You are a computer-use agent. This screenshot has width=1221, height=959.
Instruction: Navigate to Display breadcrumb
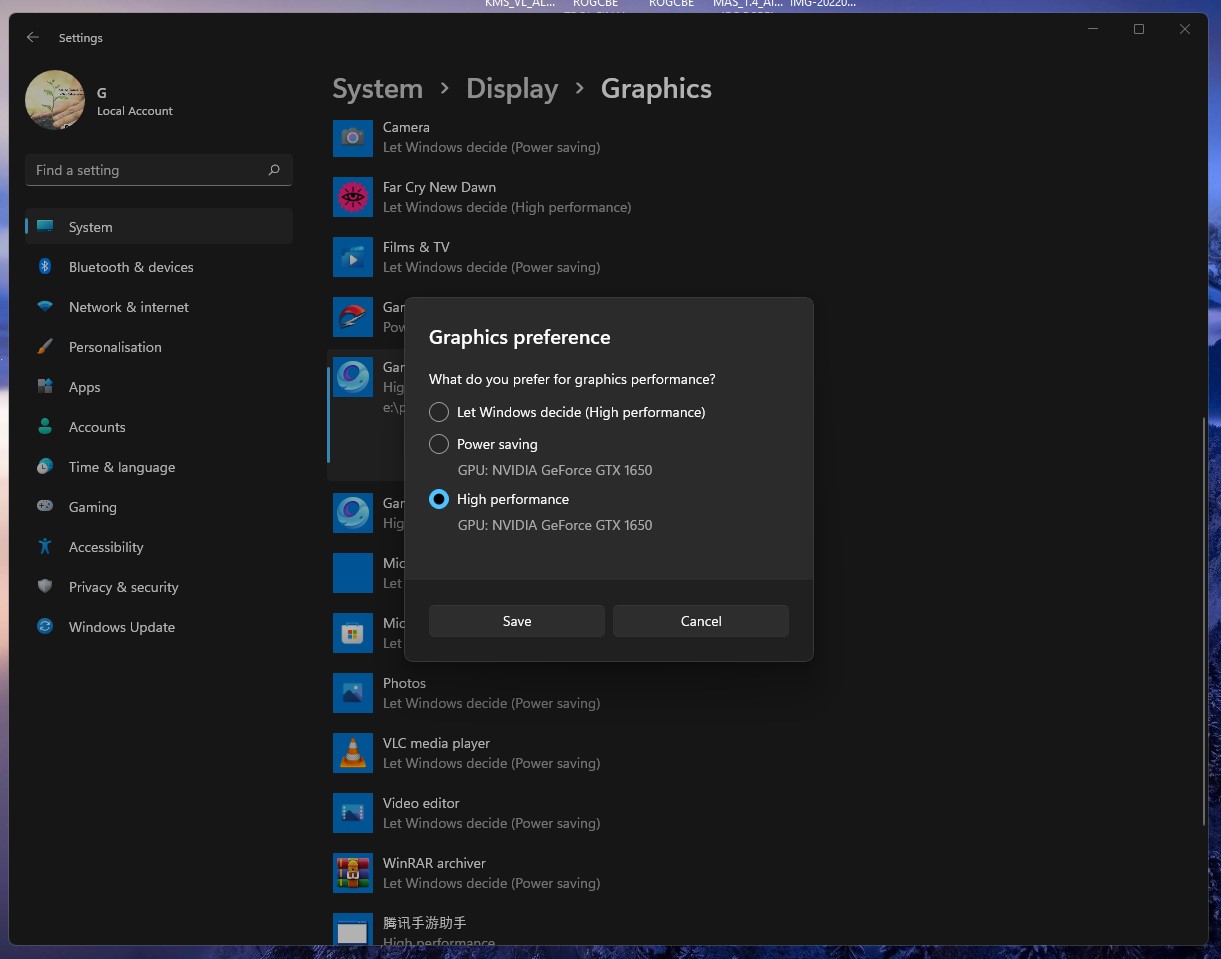(x=512, y=88)
